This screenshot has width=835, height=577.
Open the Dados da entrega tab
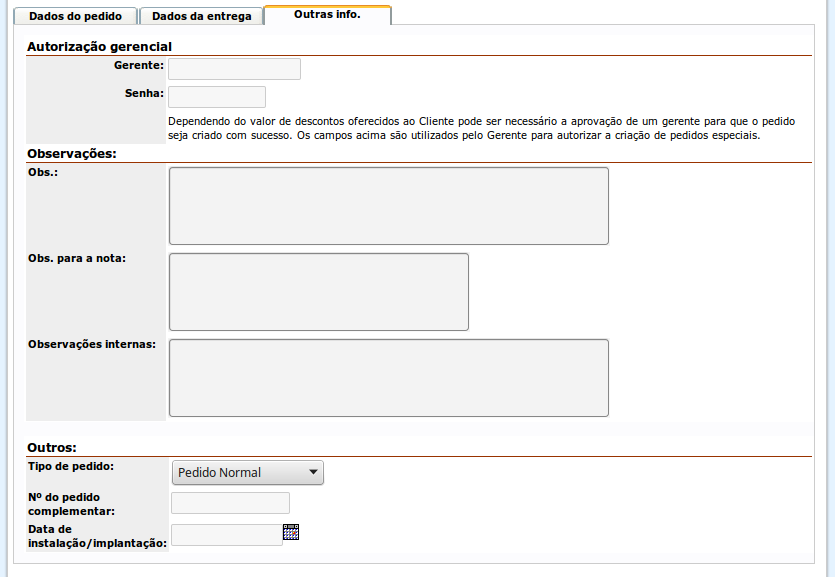tap(201, 16)
